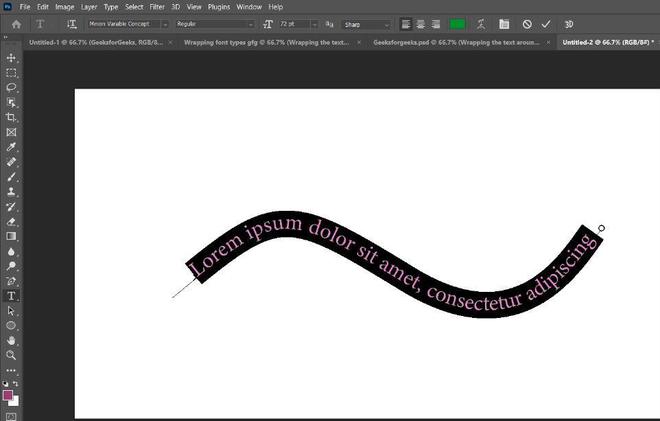Cancel current text edits
The image size is (660, 421).
point(527,23)
